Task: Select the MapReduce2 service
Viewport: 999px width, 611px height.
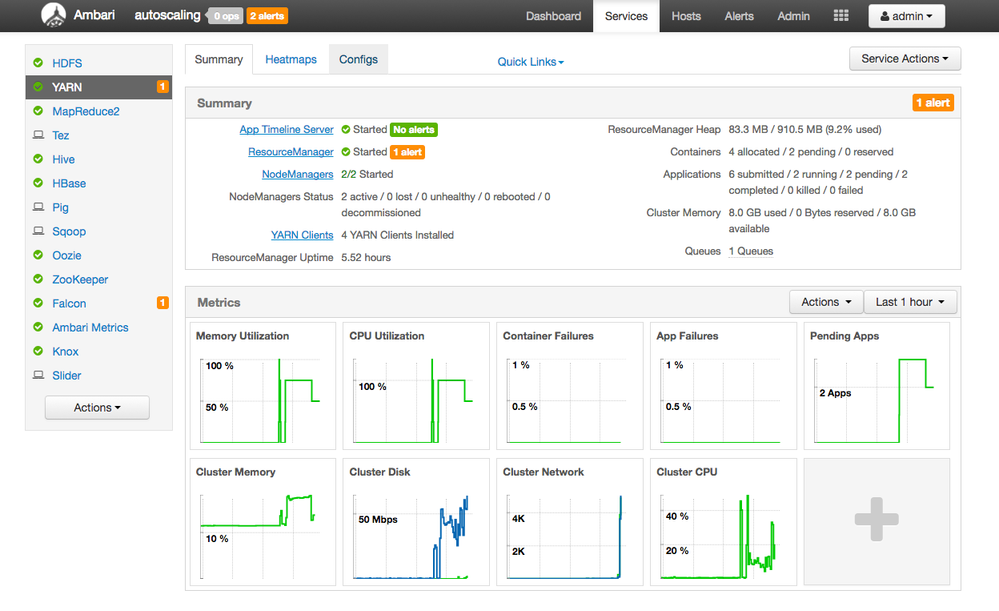Action: pyautogui.click(x=85, y=111)
